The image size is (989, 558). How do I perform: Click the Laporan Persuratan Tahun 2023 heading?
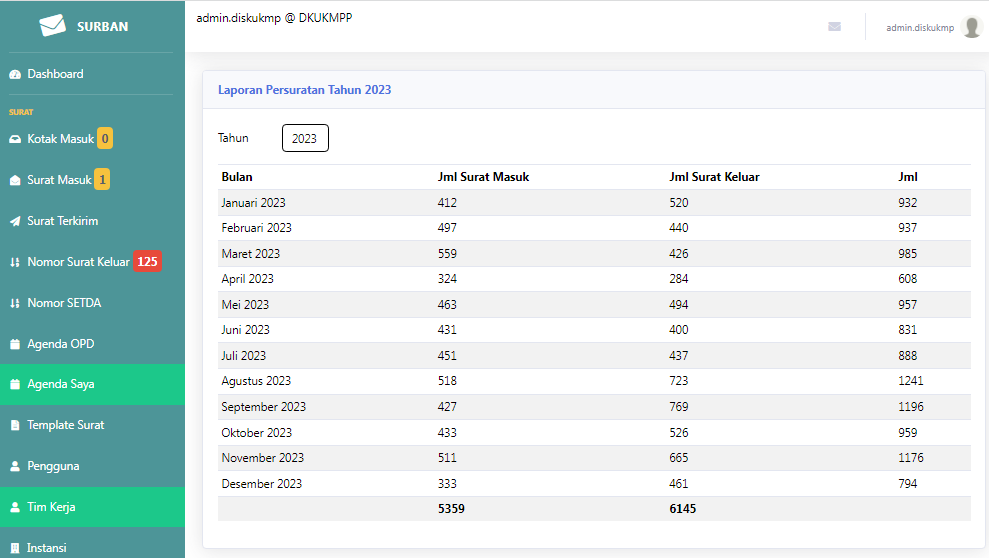point(305,90)
